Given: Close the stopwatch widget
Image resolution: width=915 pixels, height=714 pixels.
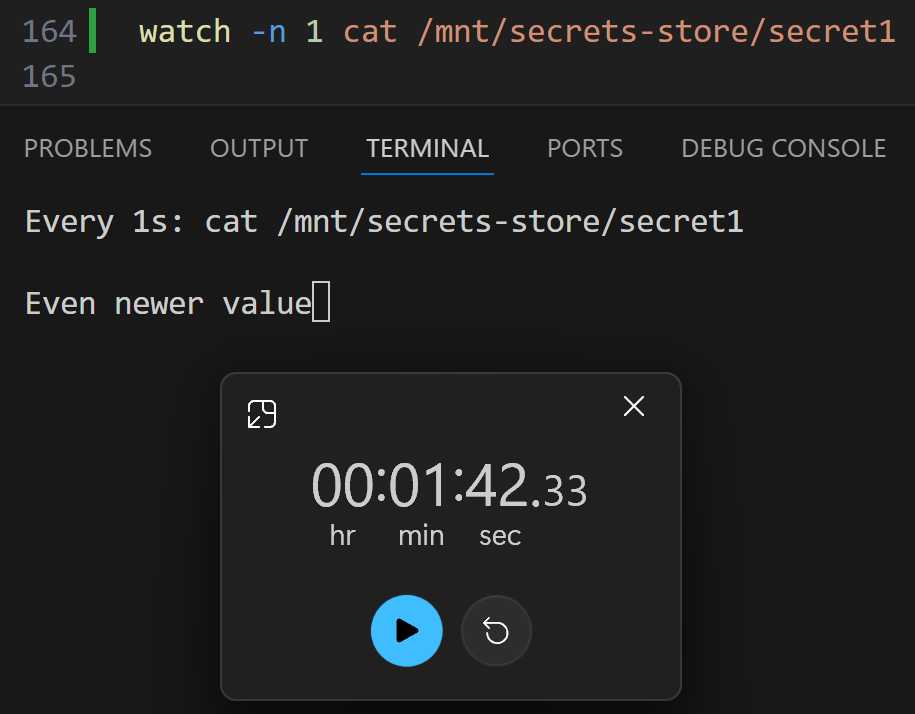Looking at the screenshot, I should (634, 406).
